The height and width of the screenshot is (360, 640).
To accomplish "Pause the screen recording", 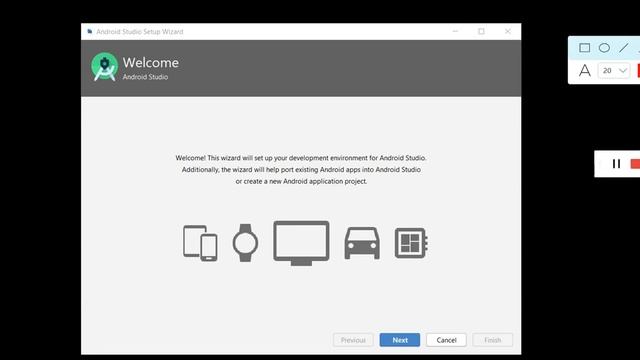I will click(x=616, y=164).
